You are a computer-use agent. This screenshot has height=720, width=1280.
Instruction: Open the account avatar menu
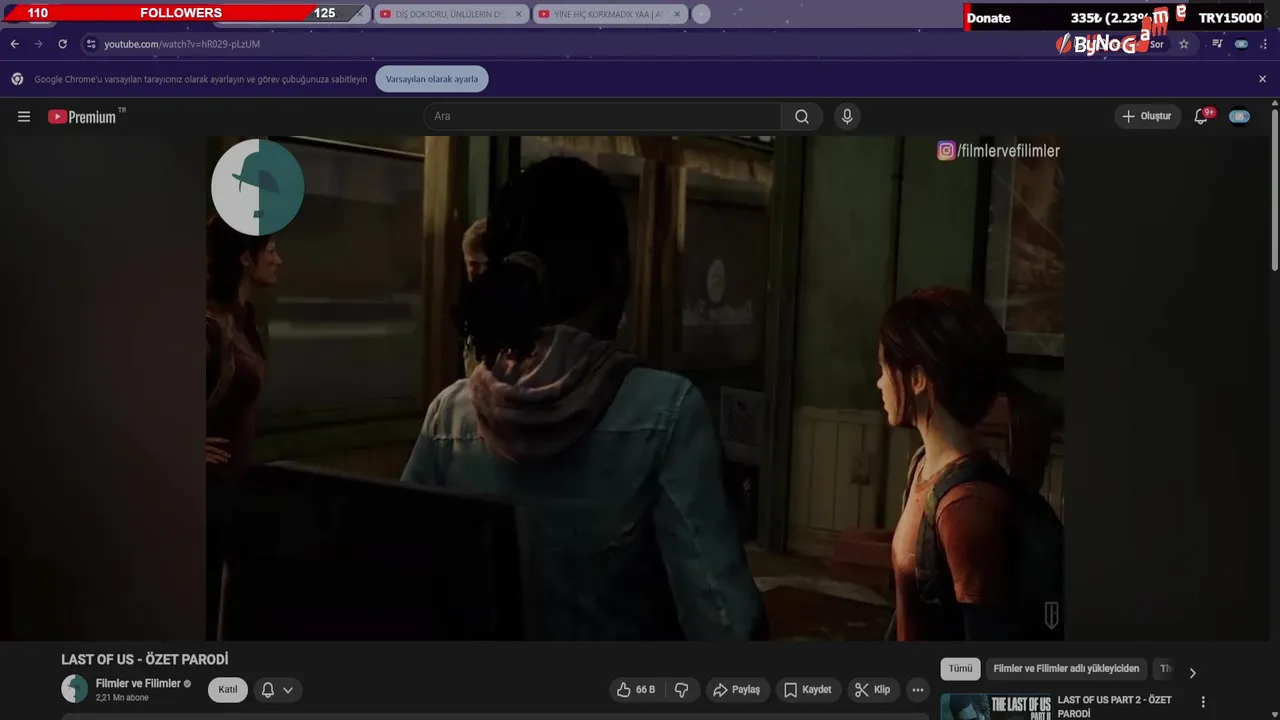point(1239,116)
